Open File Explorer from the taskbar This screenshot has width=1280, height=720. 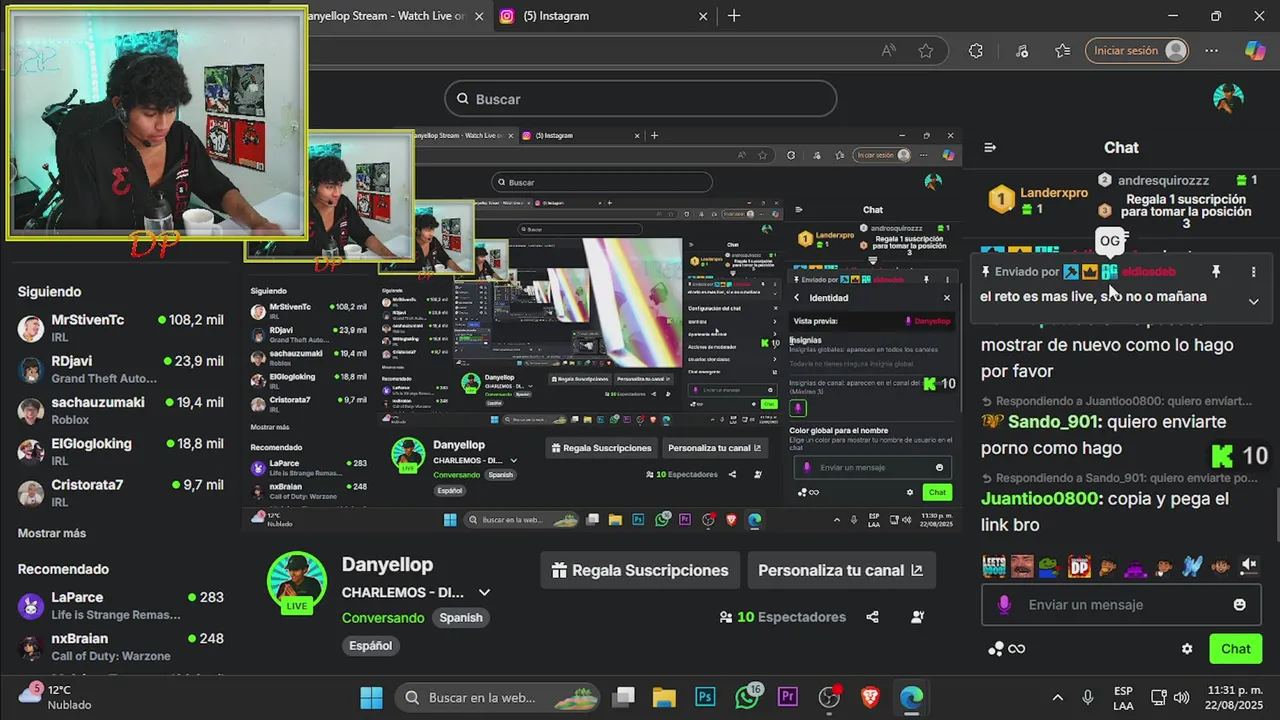click(664, 697)
